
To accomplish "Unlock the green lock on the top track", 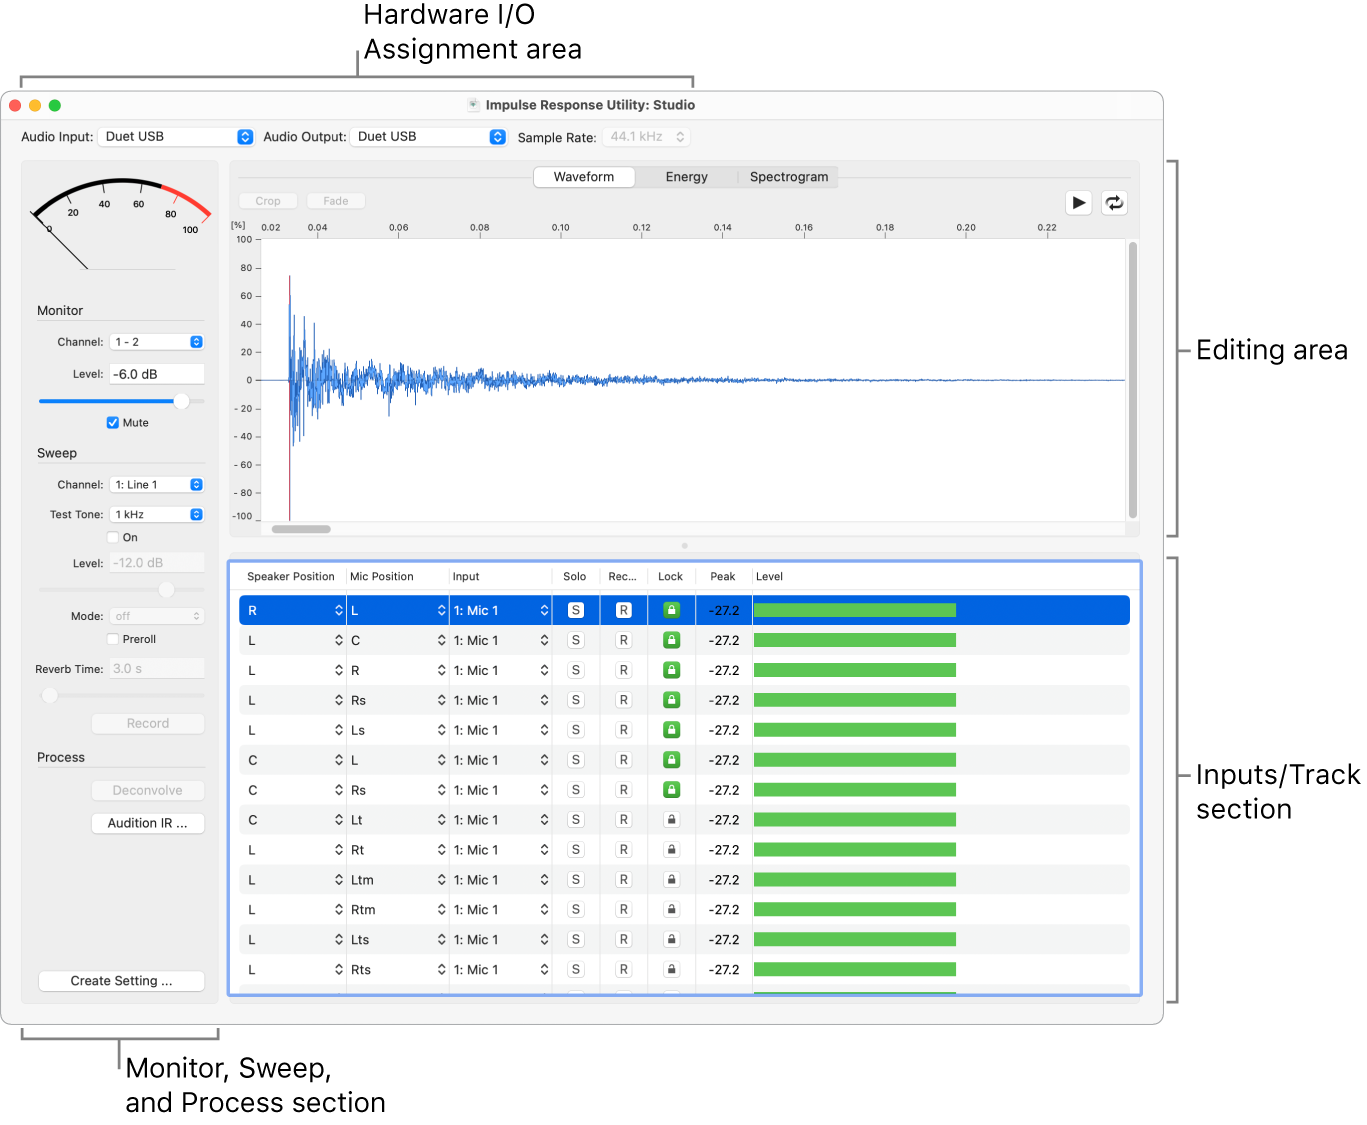I will pyautogui.click(x=672, y=610).
